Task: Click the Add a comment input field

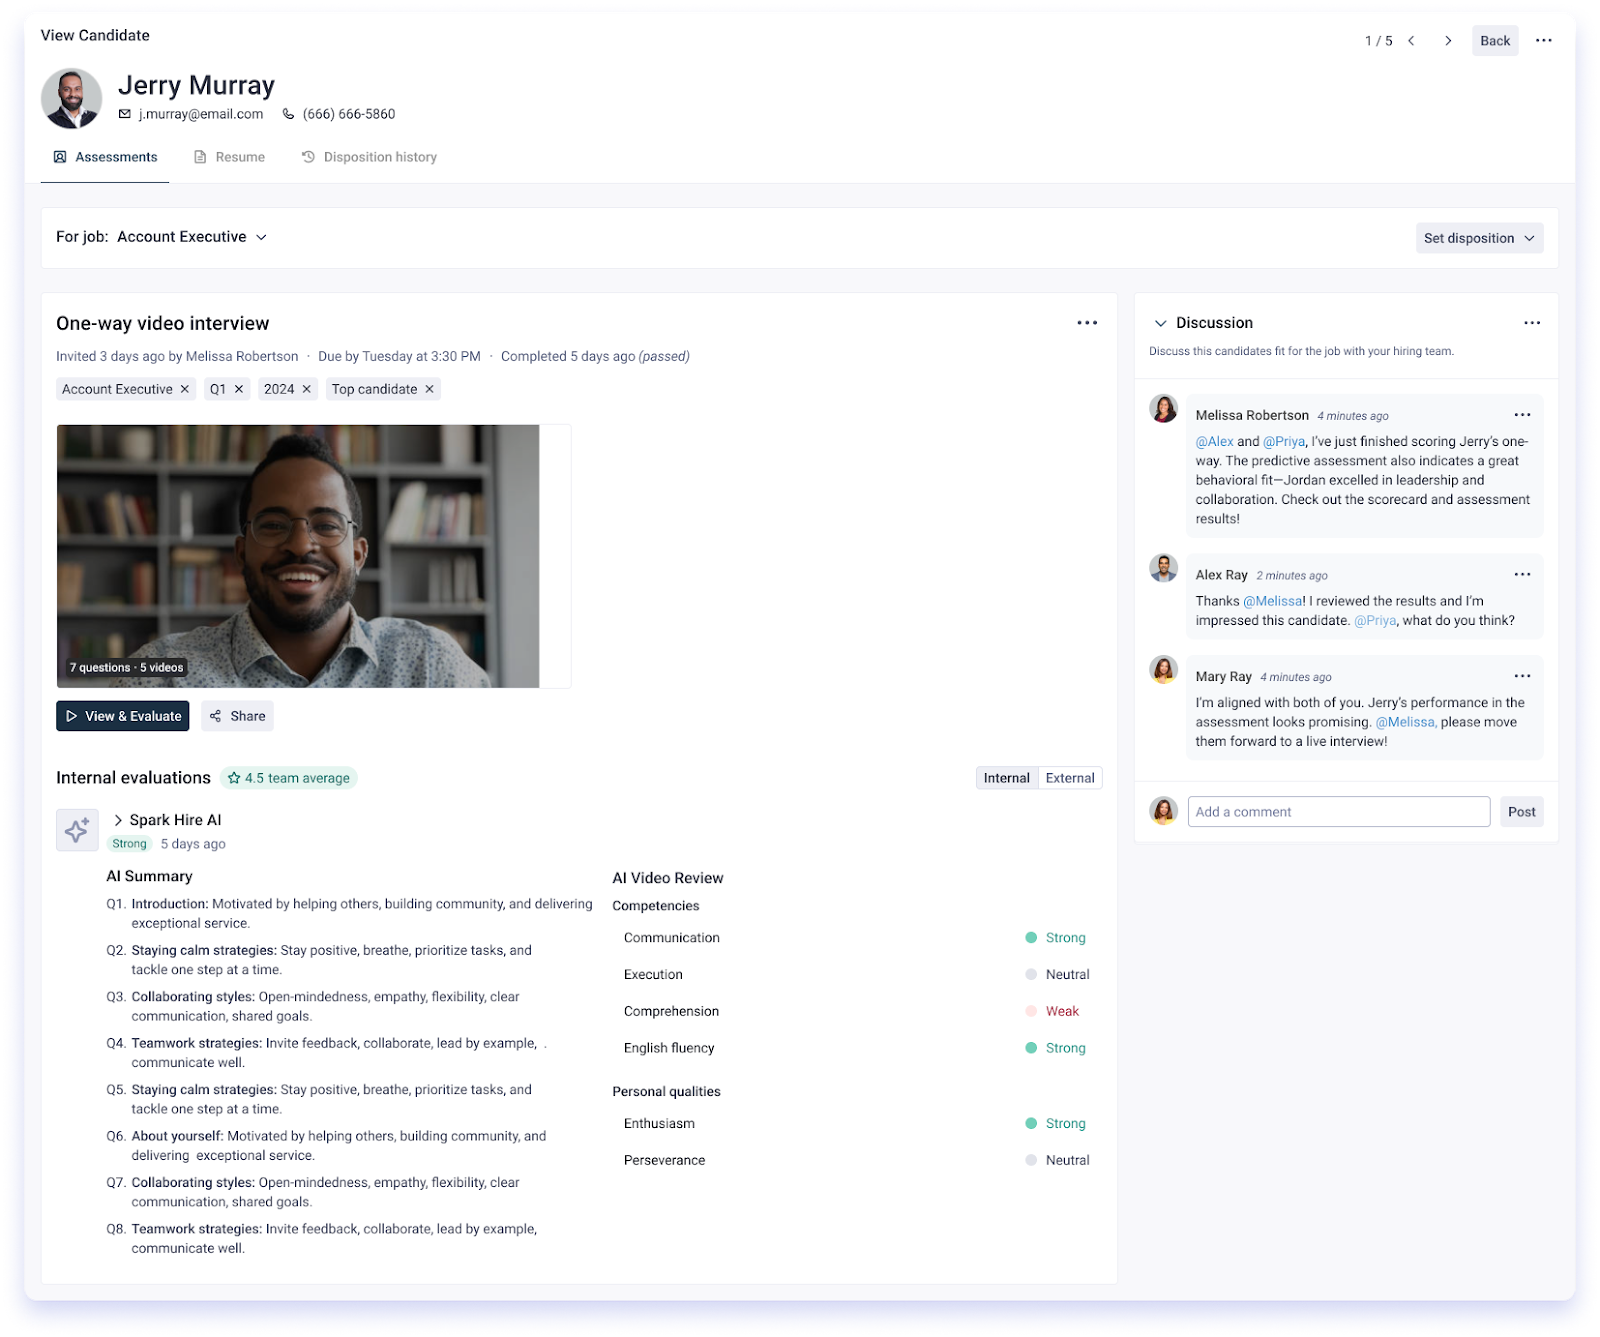Action: tap(1338, 811)
